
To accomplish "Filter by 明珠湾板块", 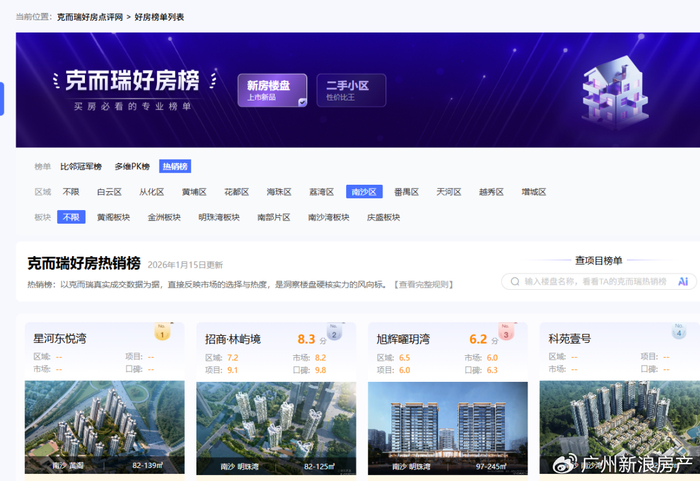I will tap(219, 217).
